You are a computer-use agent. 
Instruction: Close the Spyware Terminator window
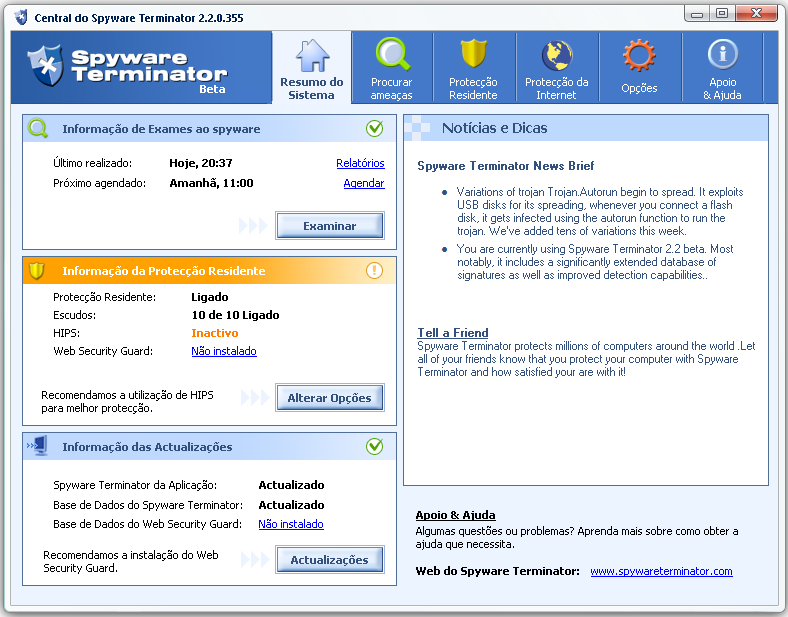click(756, 14)
